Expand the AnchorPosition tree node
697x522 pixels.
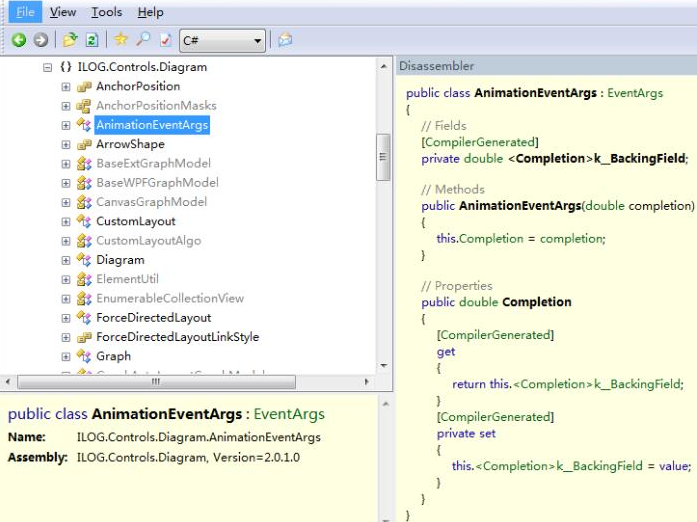(x=66, y=87)
